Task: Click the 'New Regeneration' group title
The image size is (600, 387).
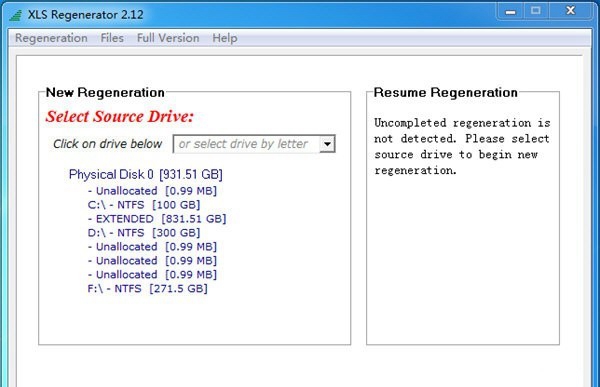Action: (105, 92)
